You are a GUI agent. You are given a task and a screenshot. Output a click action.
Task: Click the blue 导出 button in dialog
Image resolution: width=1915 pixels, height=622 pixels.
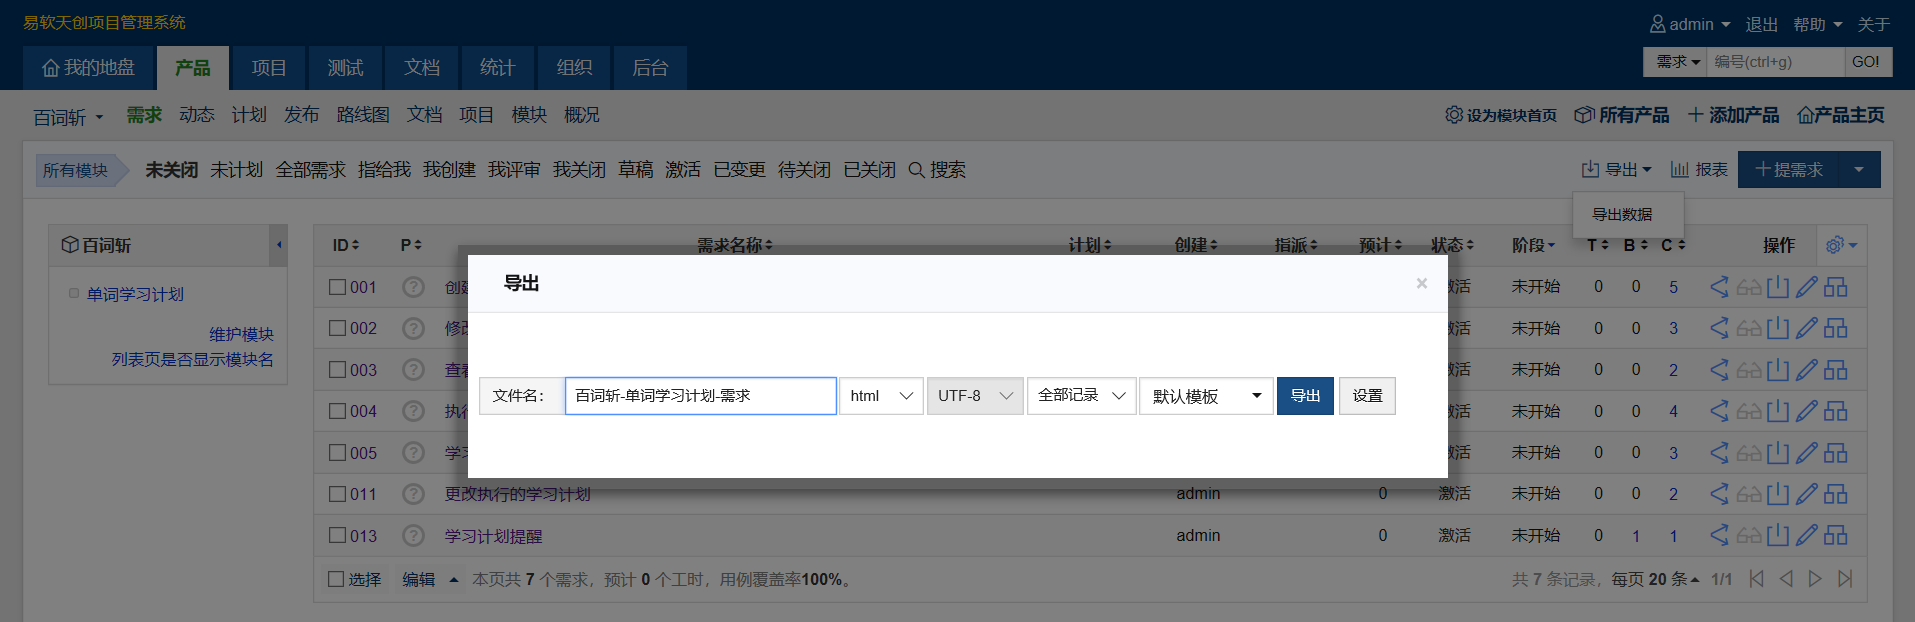point(1305,396)
